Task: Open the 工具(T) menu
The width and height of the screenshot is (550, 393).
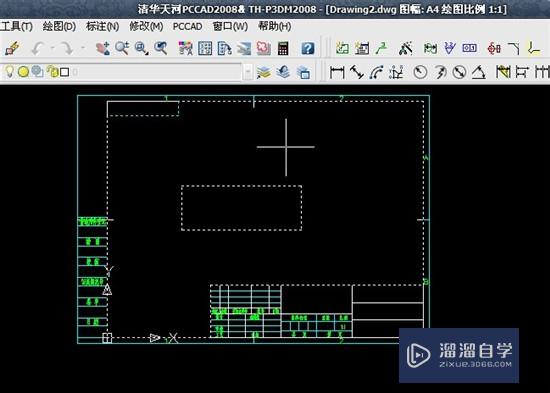Action: pyautogui.click(x=16, y=26)
